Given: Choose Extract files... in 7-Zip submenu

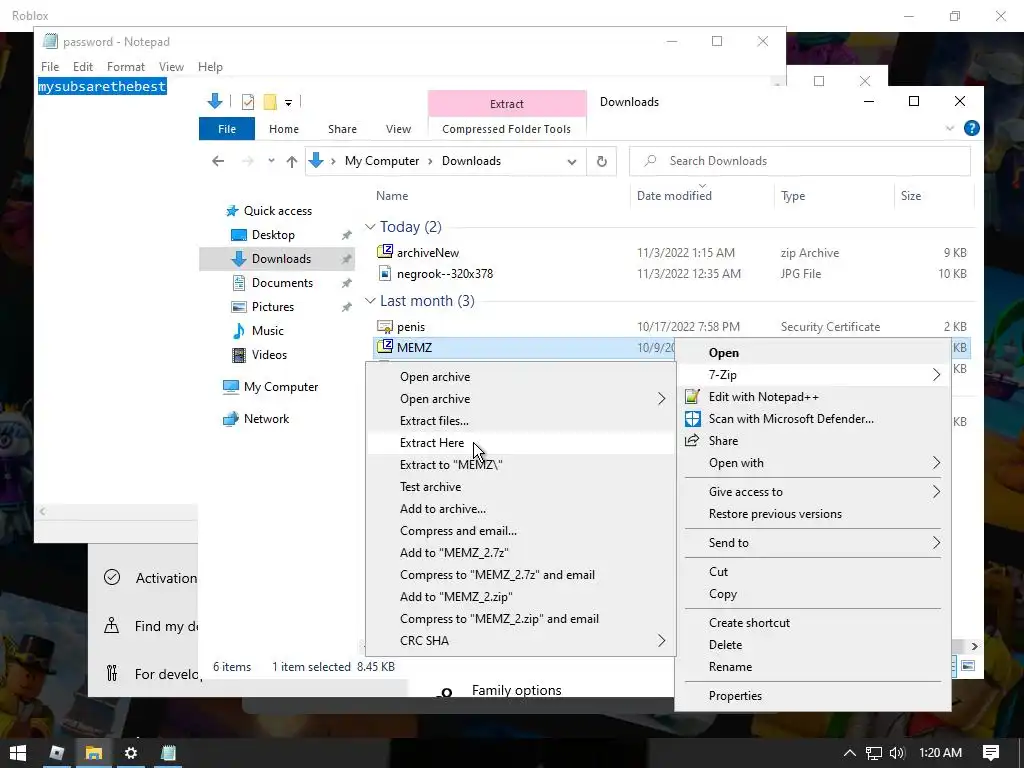Looking at the screenshot, I should point(434,421).
